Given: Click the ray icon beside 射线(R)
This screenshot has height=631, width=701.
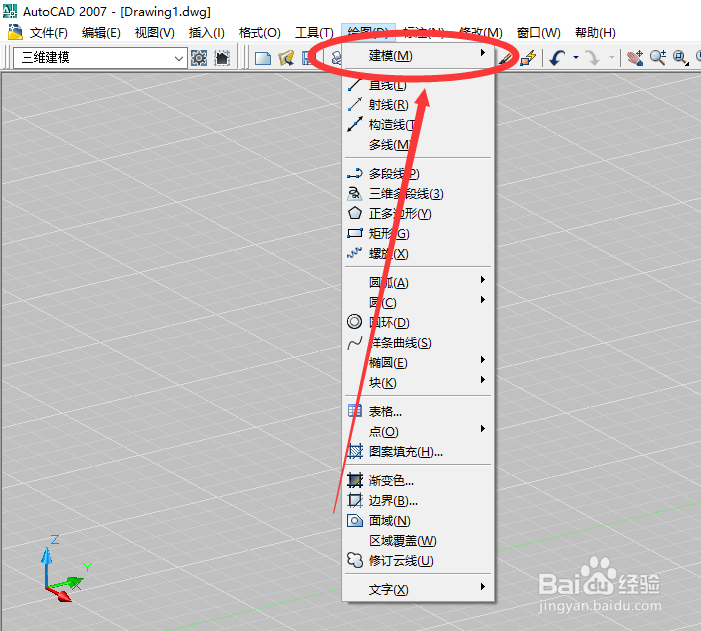Looking at the screenshot, I should pos(355,104).
